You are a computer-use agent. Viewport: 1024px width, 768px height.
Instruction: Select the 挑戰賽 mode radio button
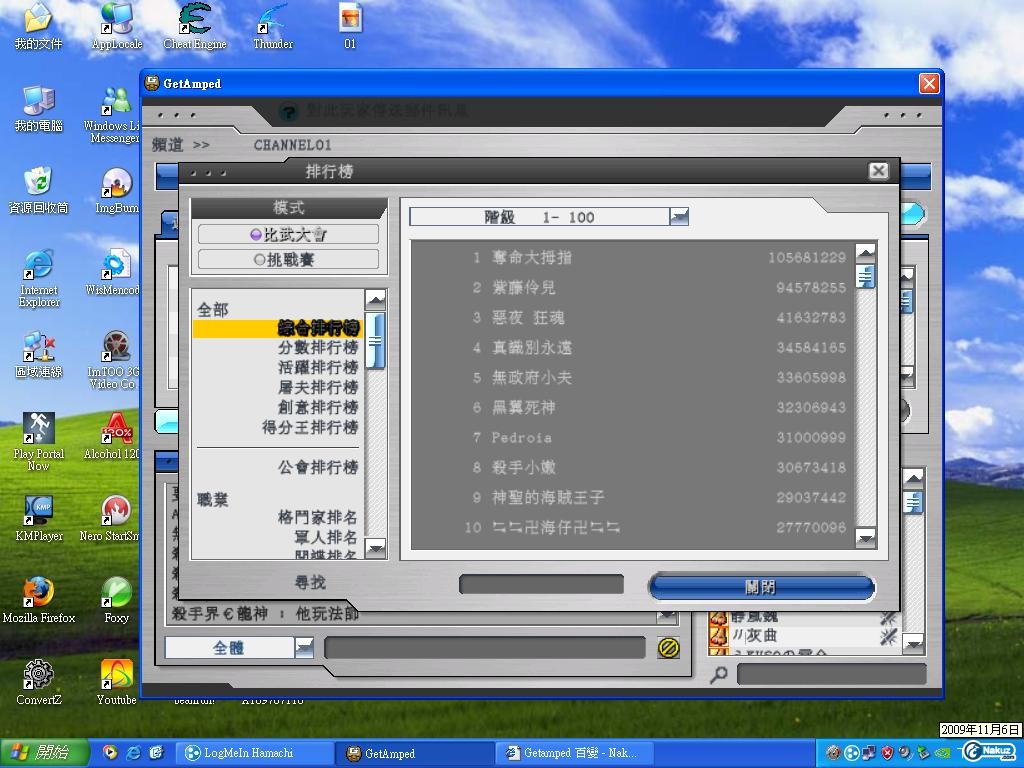coord(288,259)
